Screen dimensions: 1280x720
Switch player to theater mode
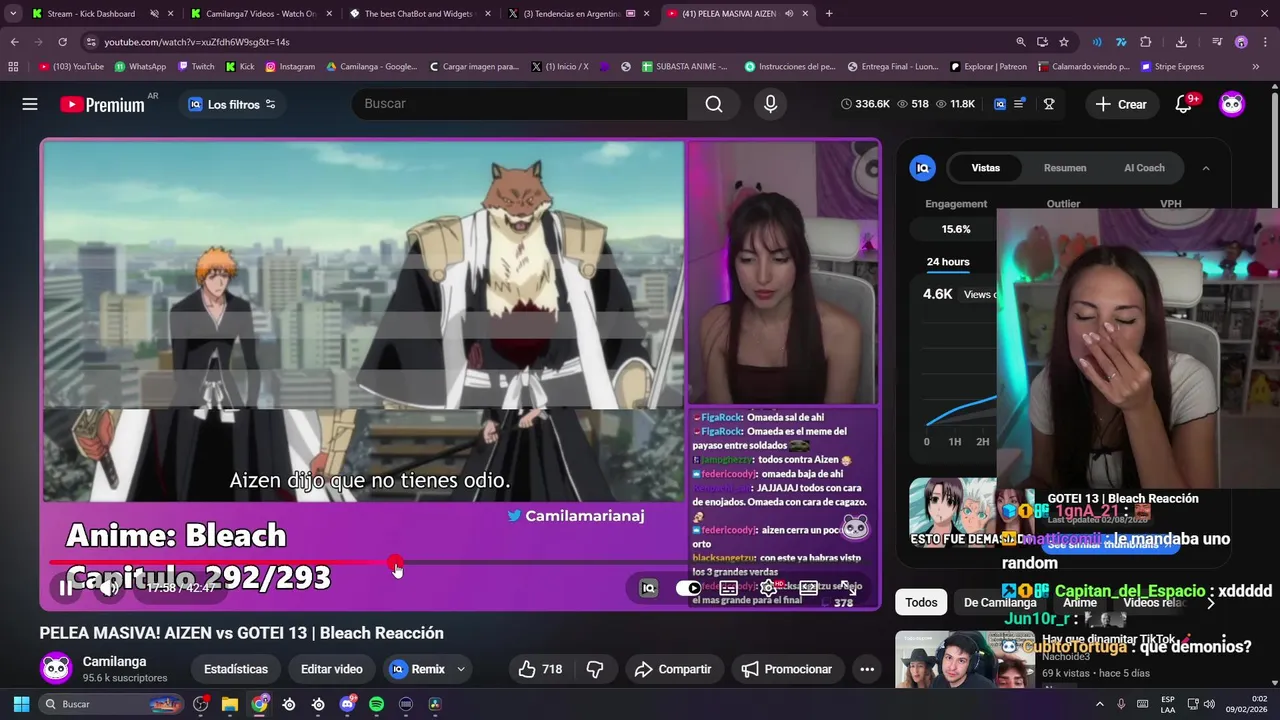(808, 588)
